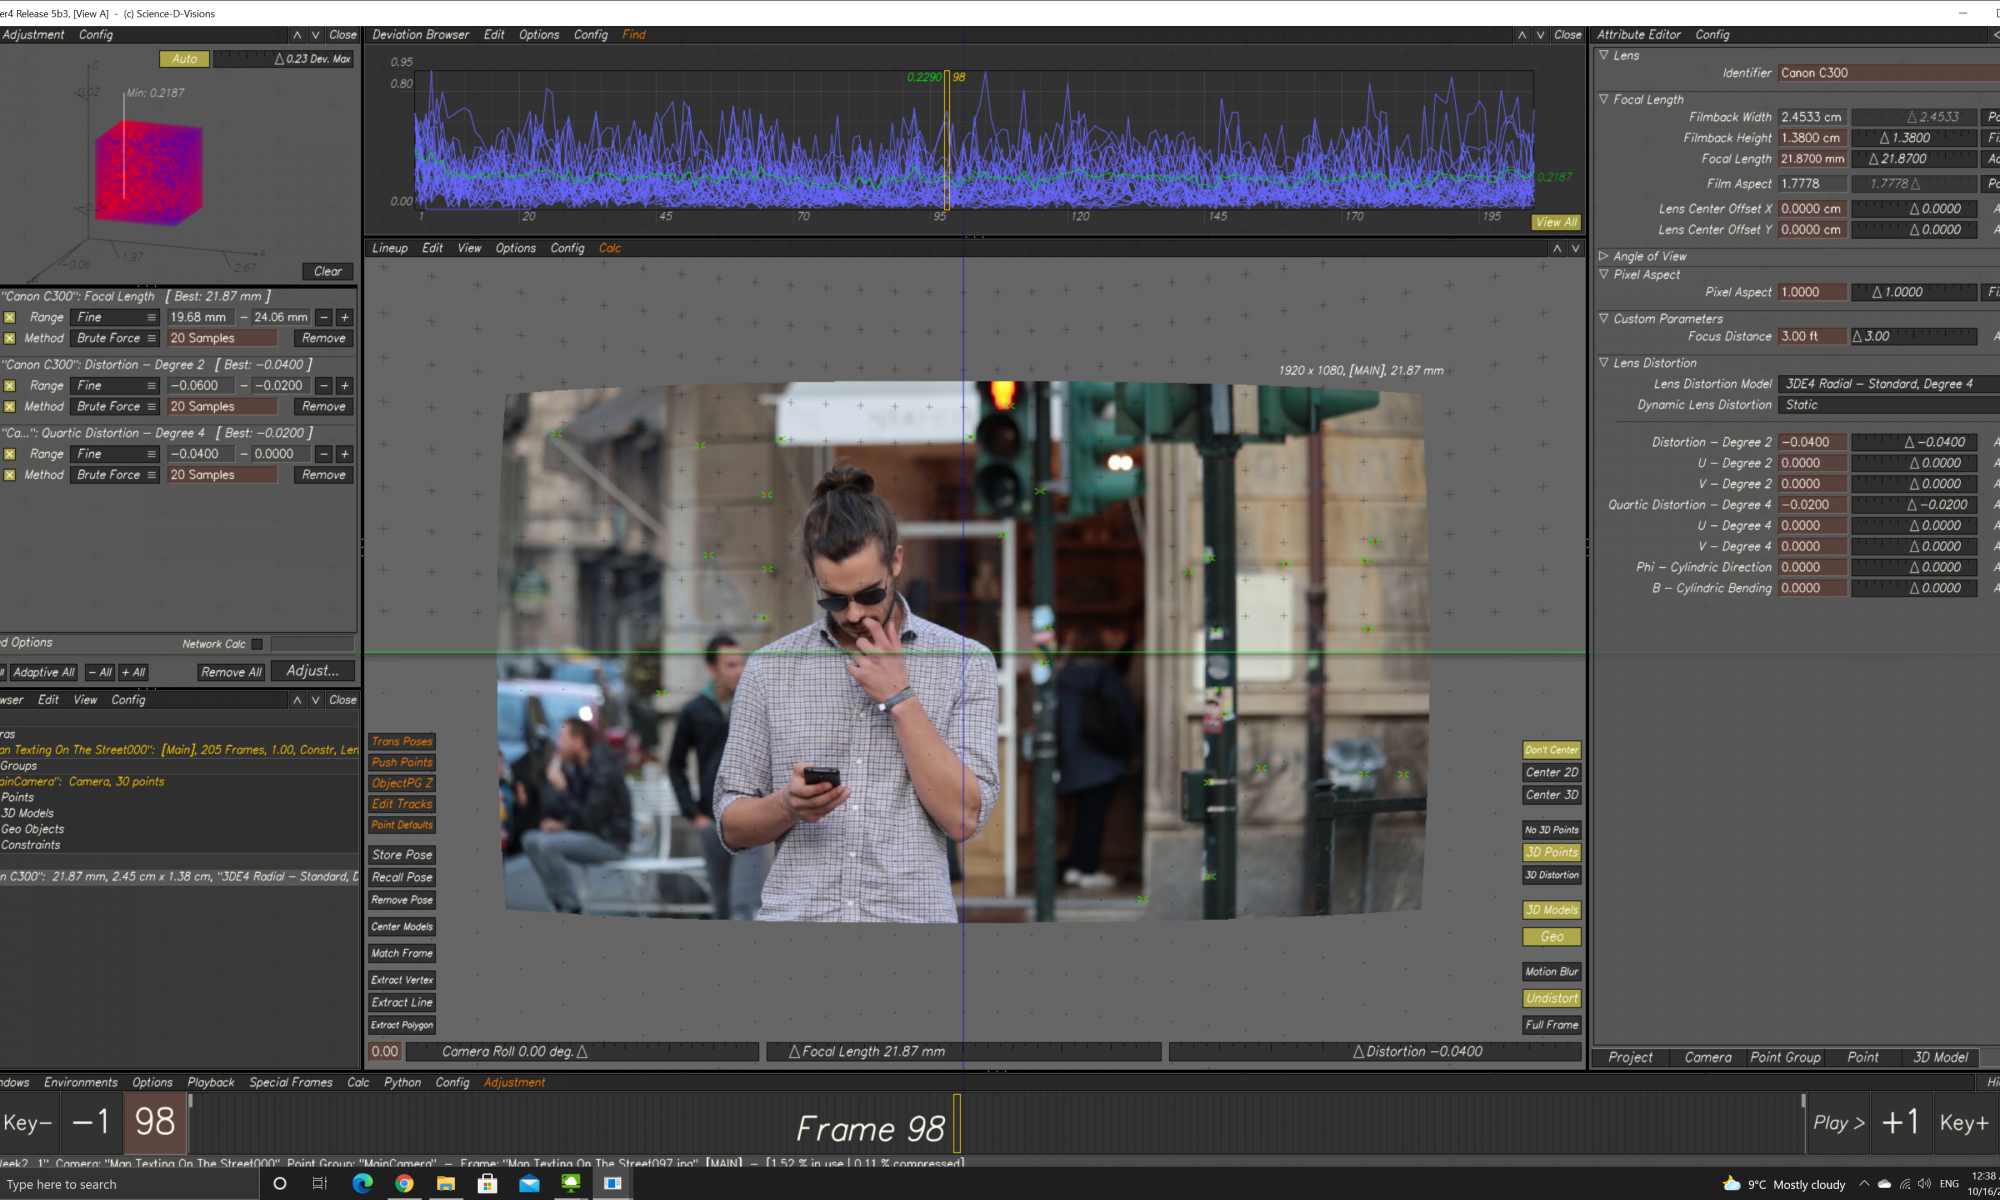This screenshot has height=1200, width=2000.
Task: Disable the Focal Length Range checkbox
Action: click(10, 317)
